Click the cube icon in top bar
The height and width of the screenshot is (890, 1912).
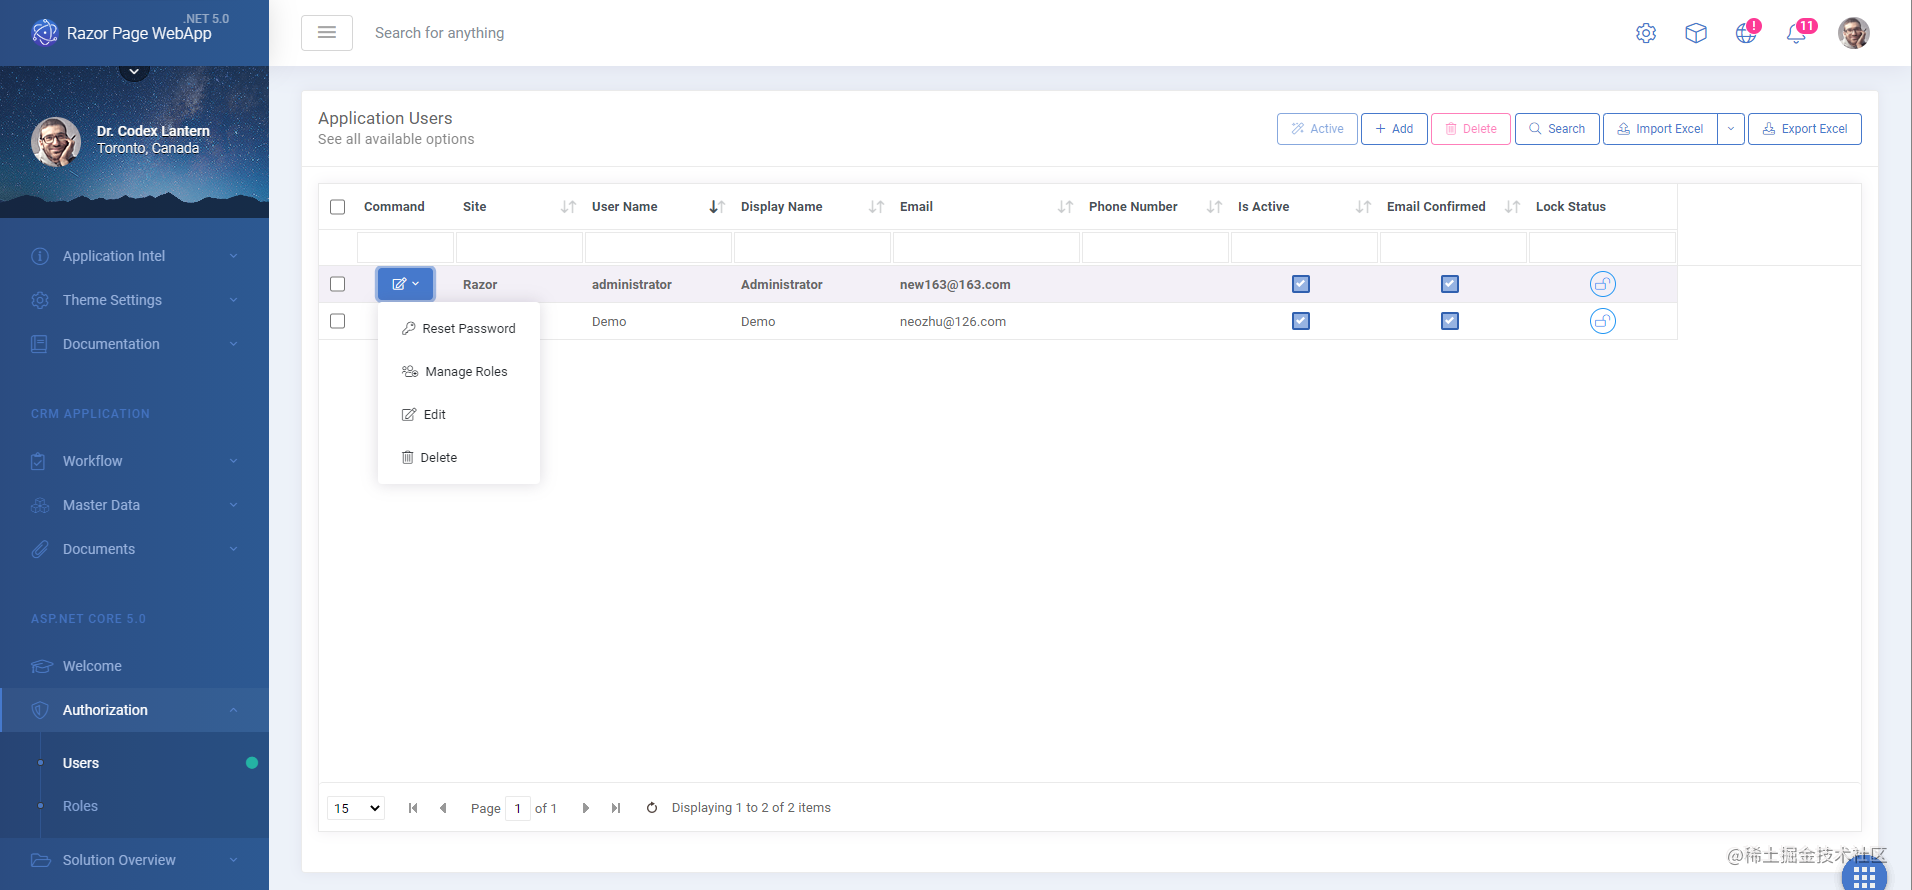1696,33
